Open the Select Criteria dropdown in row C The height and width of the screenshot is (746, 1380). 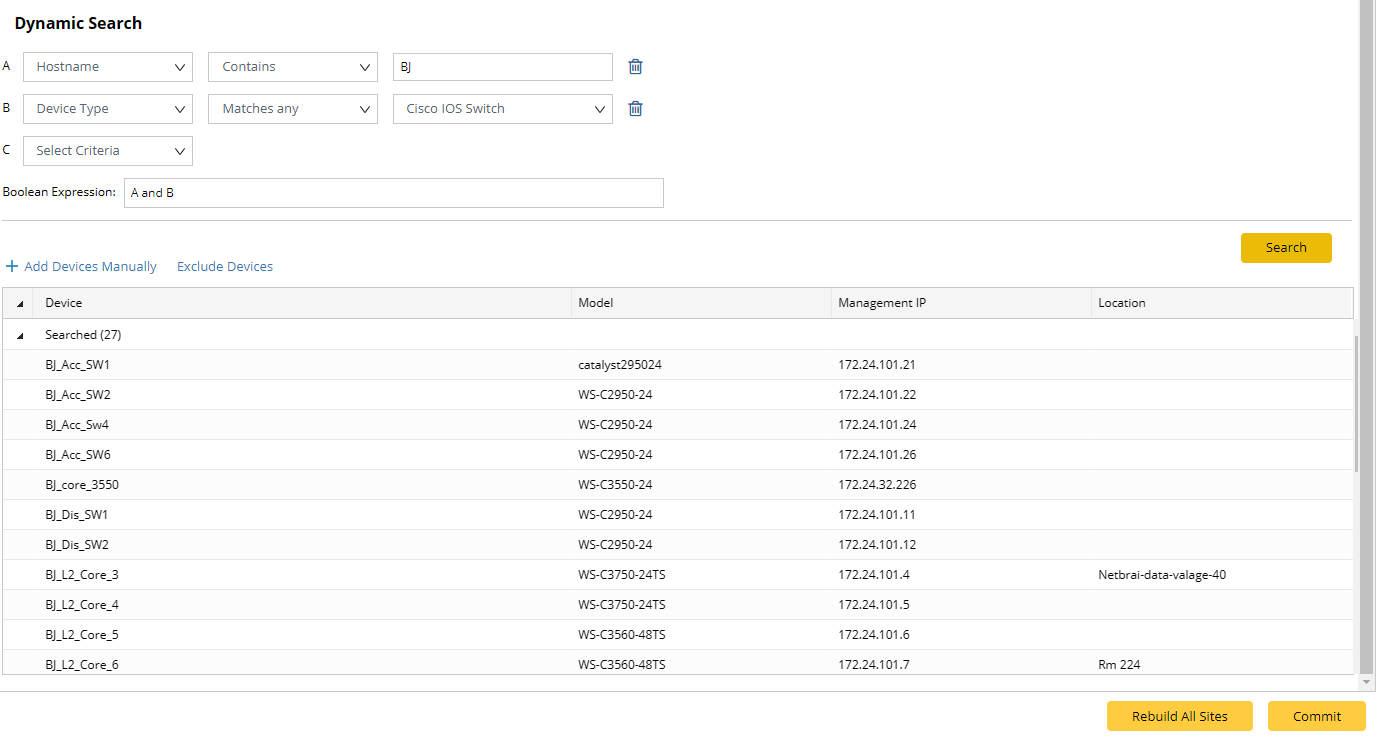tap(108, 151)
